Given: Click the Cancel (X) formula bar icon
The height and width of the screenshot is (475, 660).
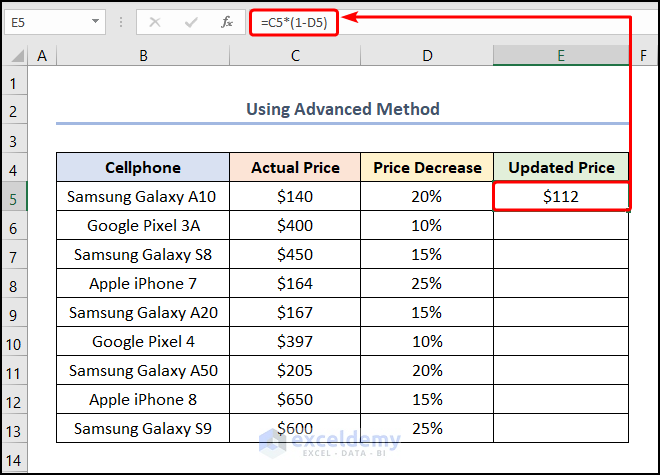Looking at the screenshot, I should click(x=155, y=21).
